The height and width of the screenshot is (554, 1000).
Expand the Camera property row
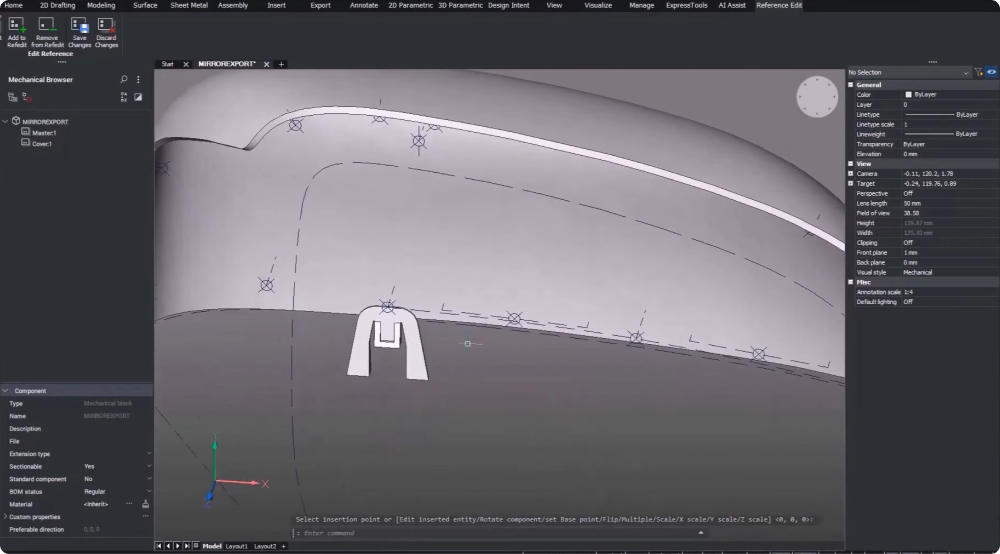tap(851, 173)
